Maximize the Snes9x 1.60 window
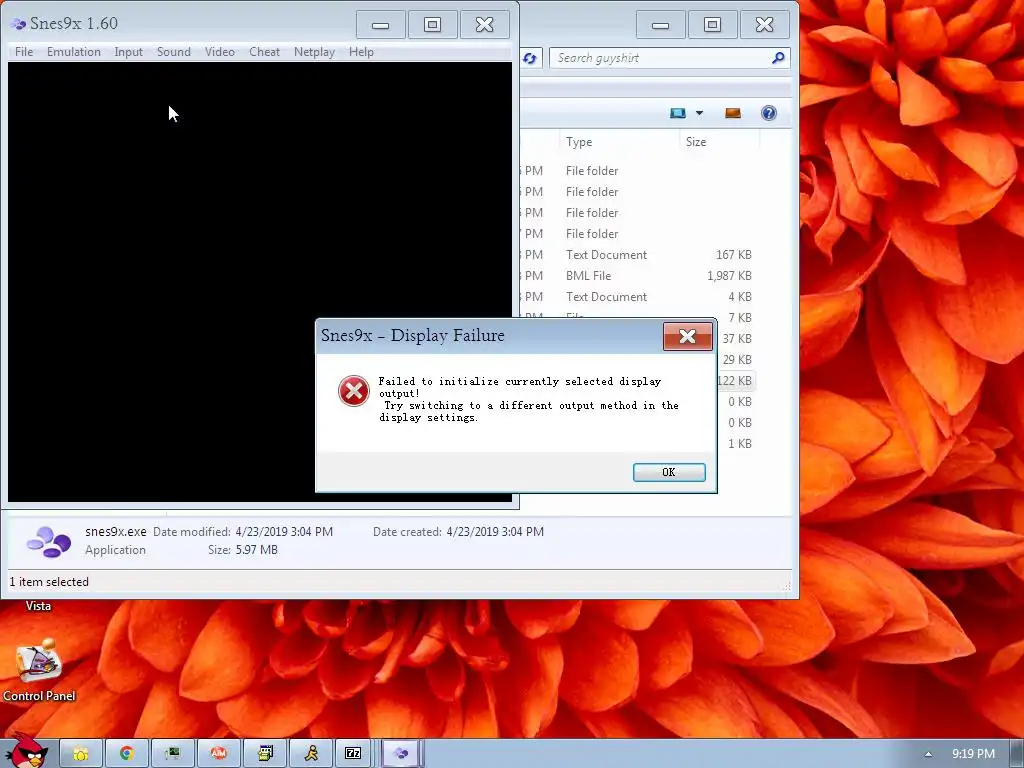 point(432,25)
